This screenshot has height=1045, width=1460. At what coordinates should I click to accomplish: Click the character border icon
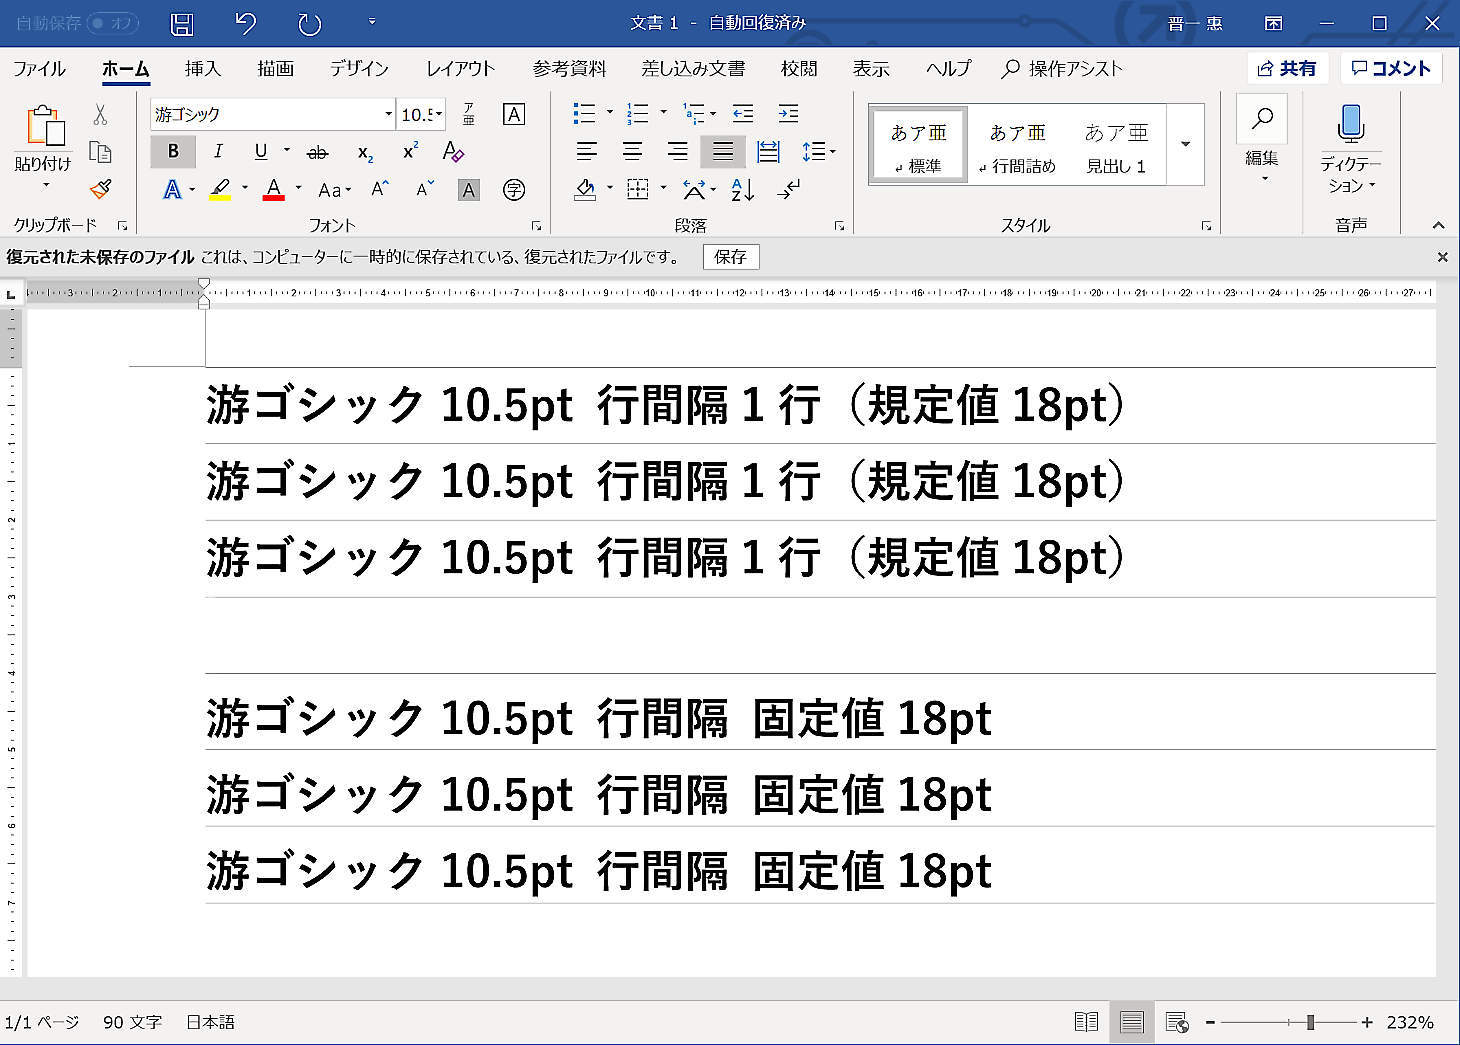tap(514, 114)
